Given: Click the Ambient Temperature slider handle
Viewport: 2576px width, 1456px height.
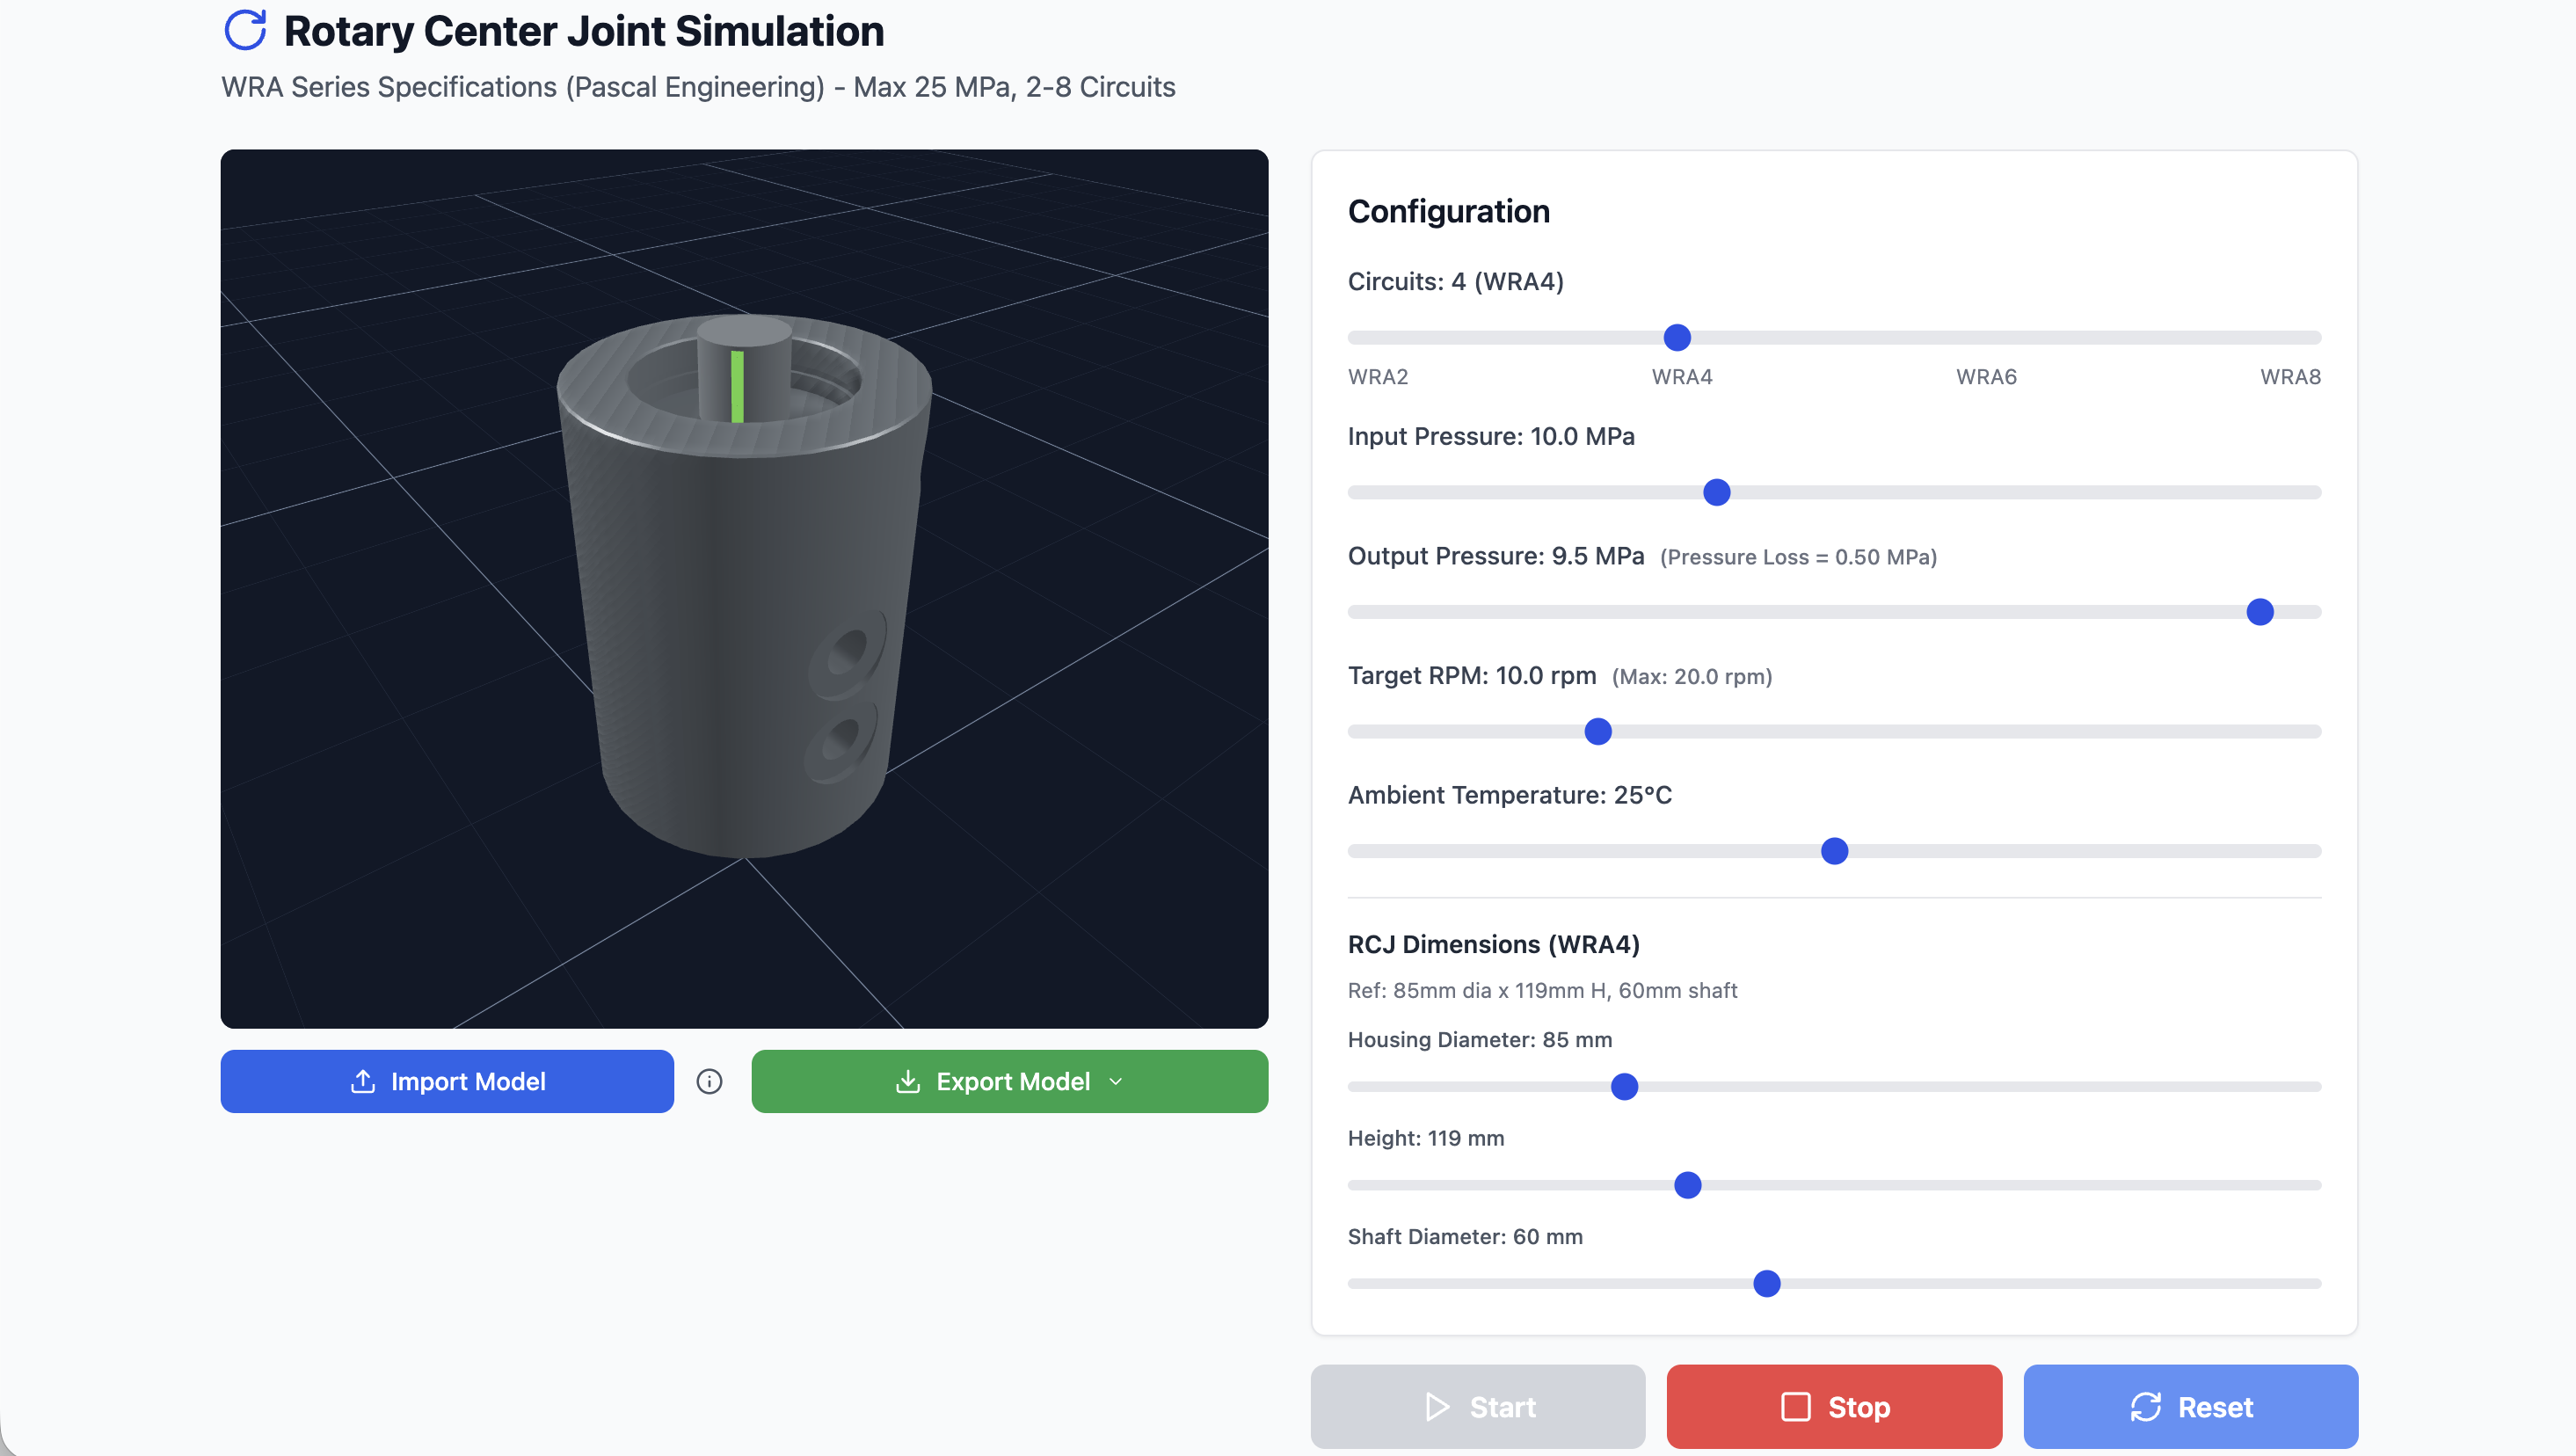Looking at the screenshot, I should click(x=1834, y=851).
